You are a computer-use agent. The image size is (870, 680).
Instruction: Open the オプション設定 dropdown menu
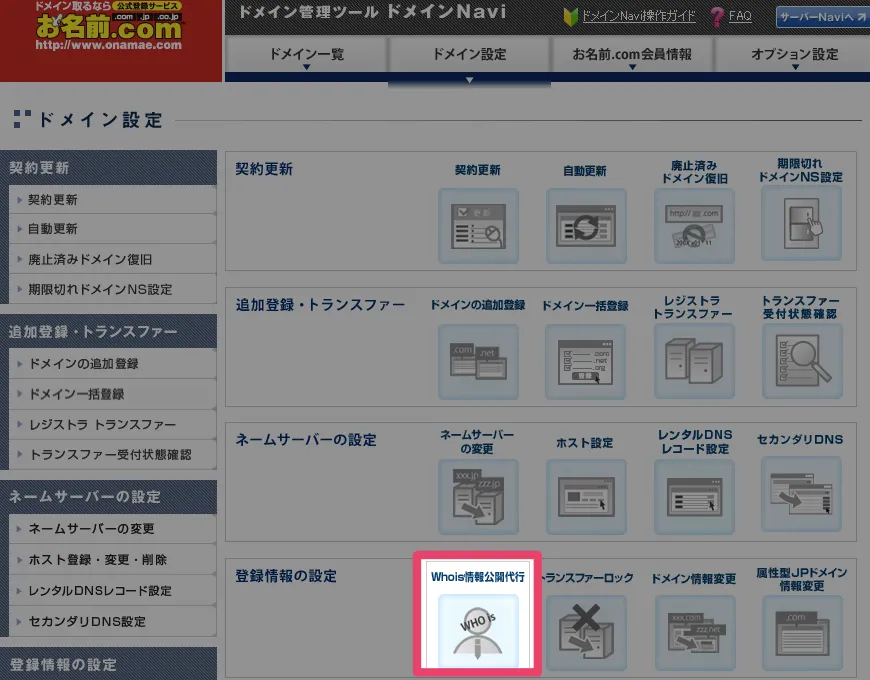coord(794,57)
